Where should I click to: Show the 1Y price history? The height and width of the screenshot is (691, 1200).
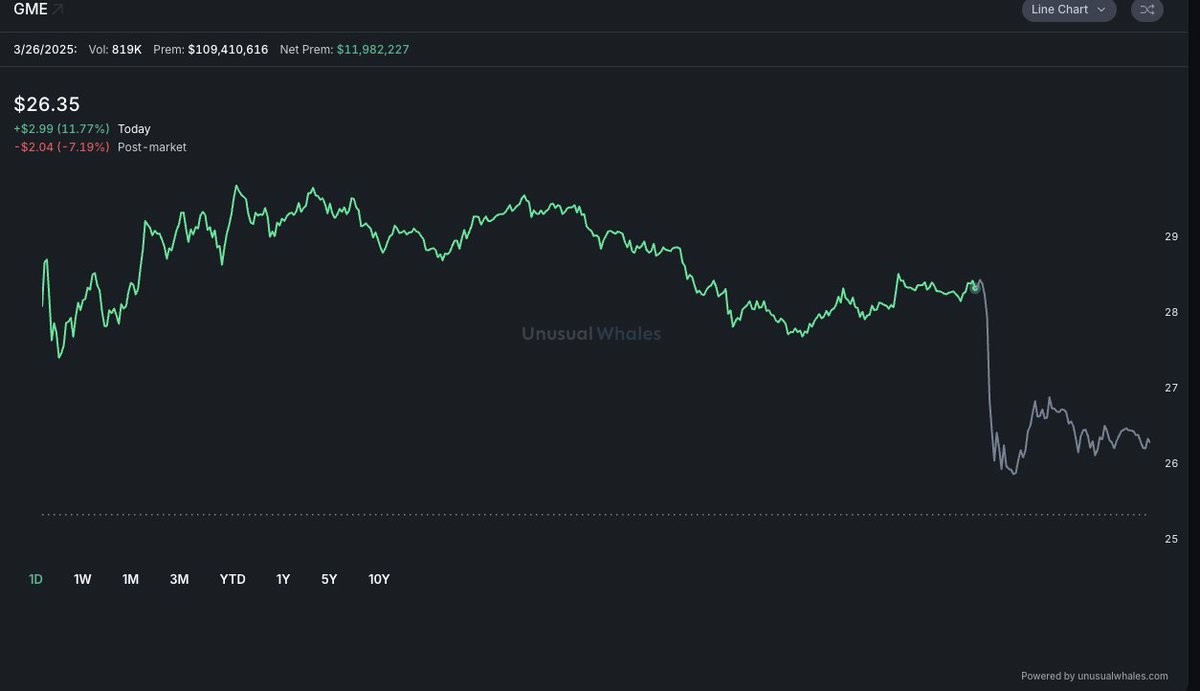283,579
